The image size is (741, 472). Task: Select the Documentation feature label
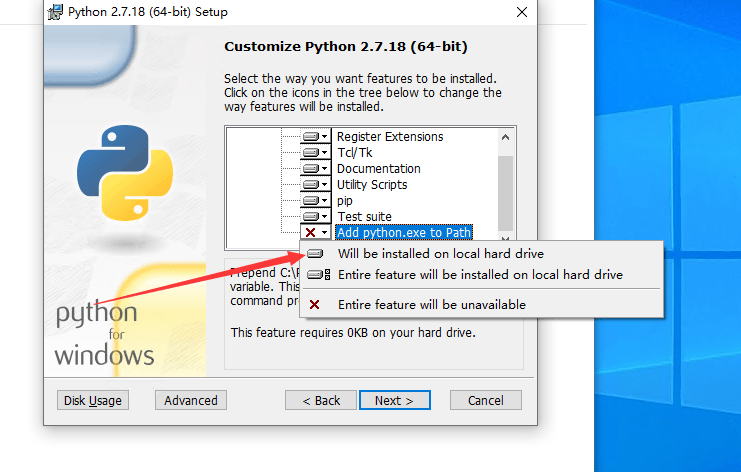pyautogui.click(x=379, y=169)
